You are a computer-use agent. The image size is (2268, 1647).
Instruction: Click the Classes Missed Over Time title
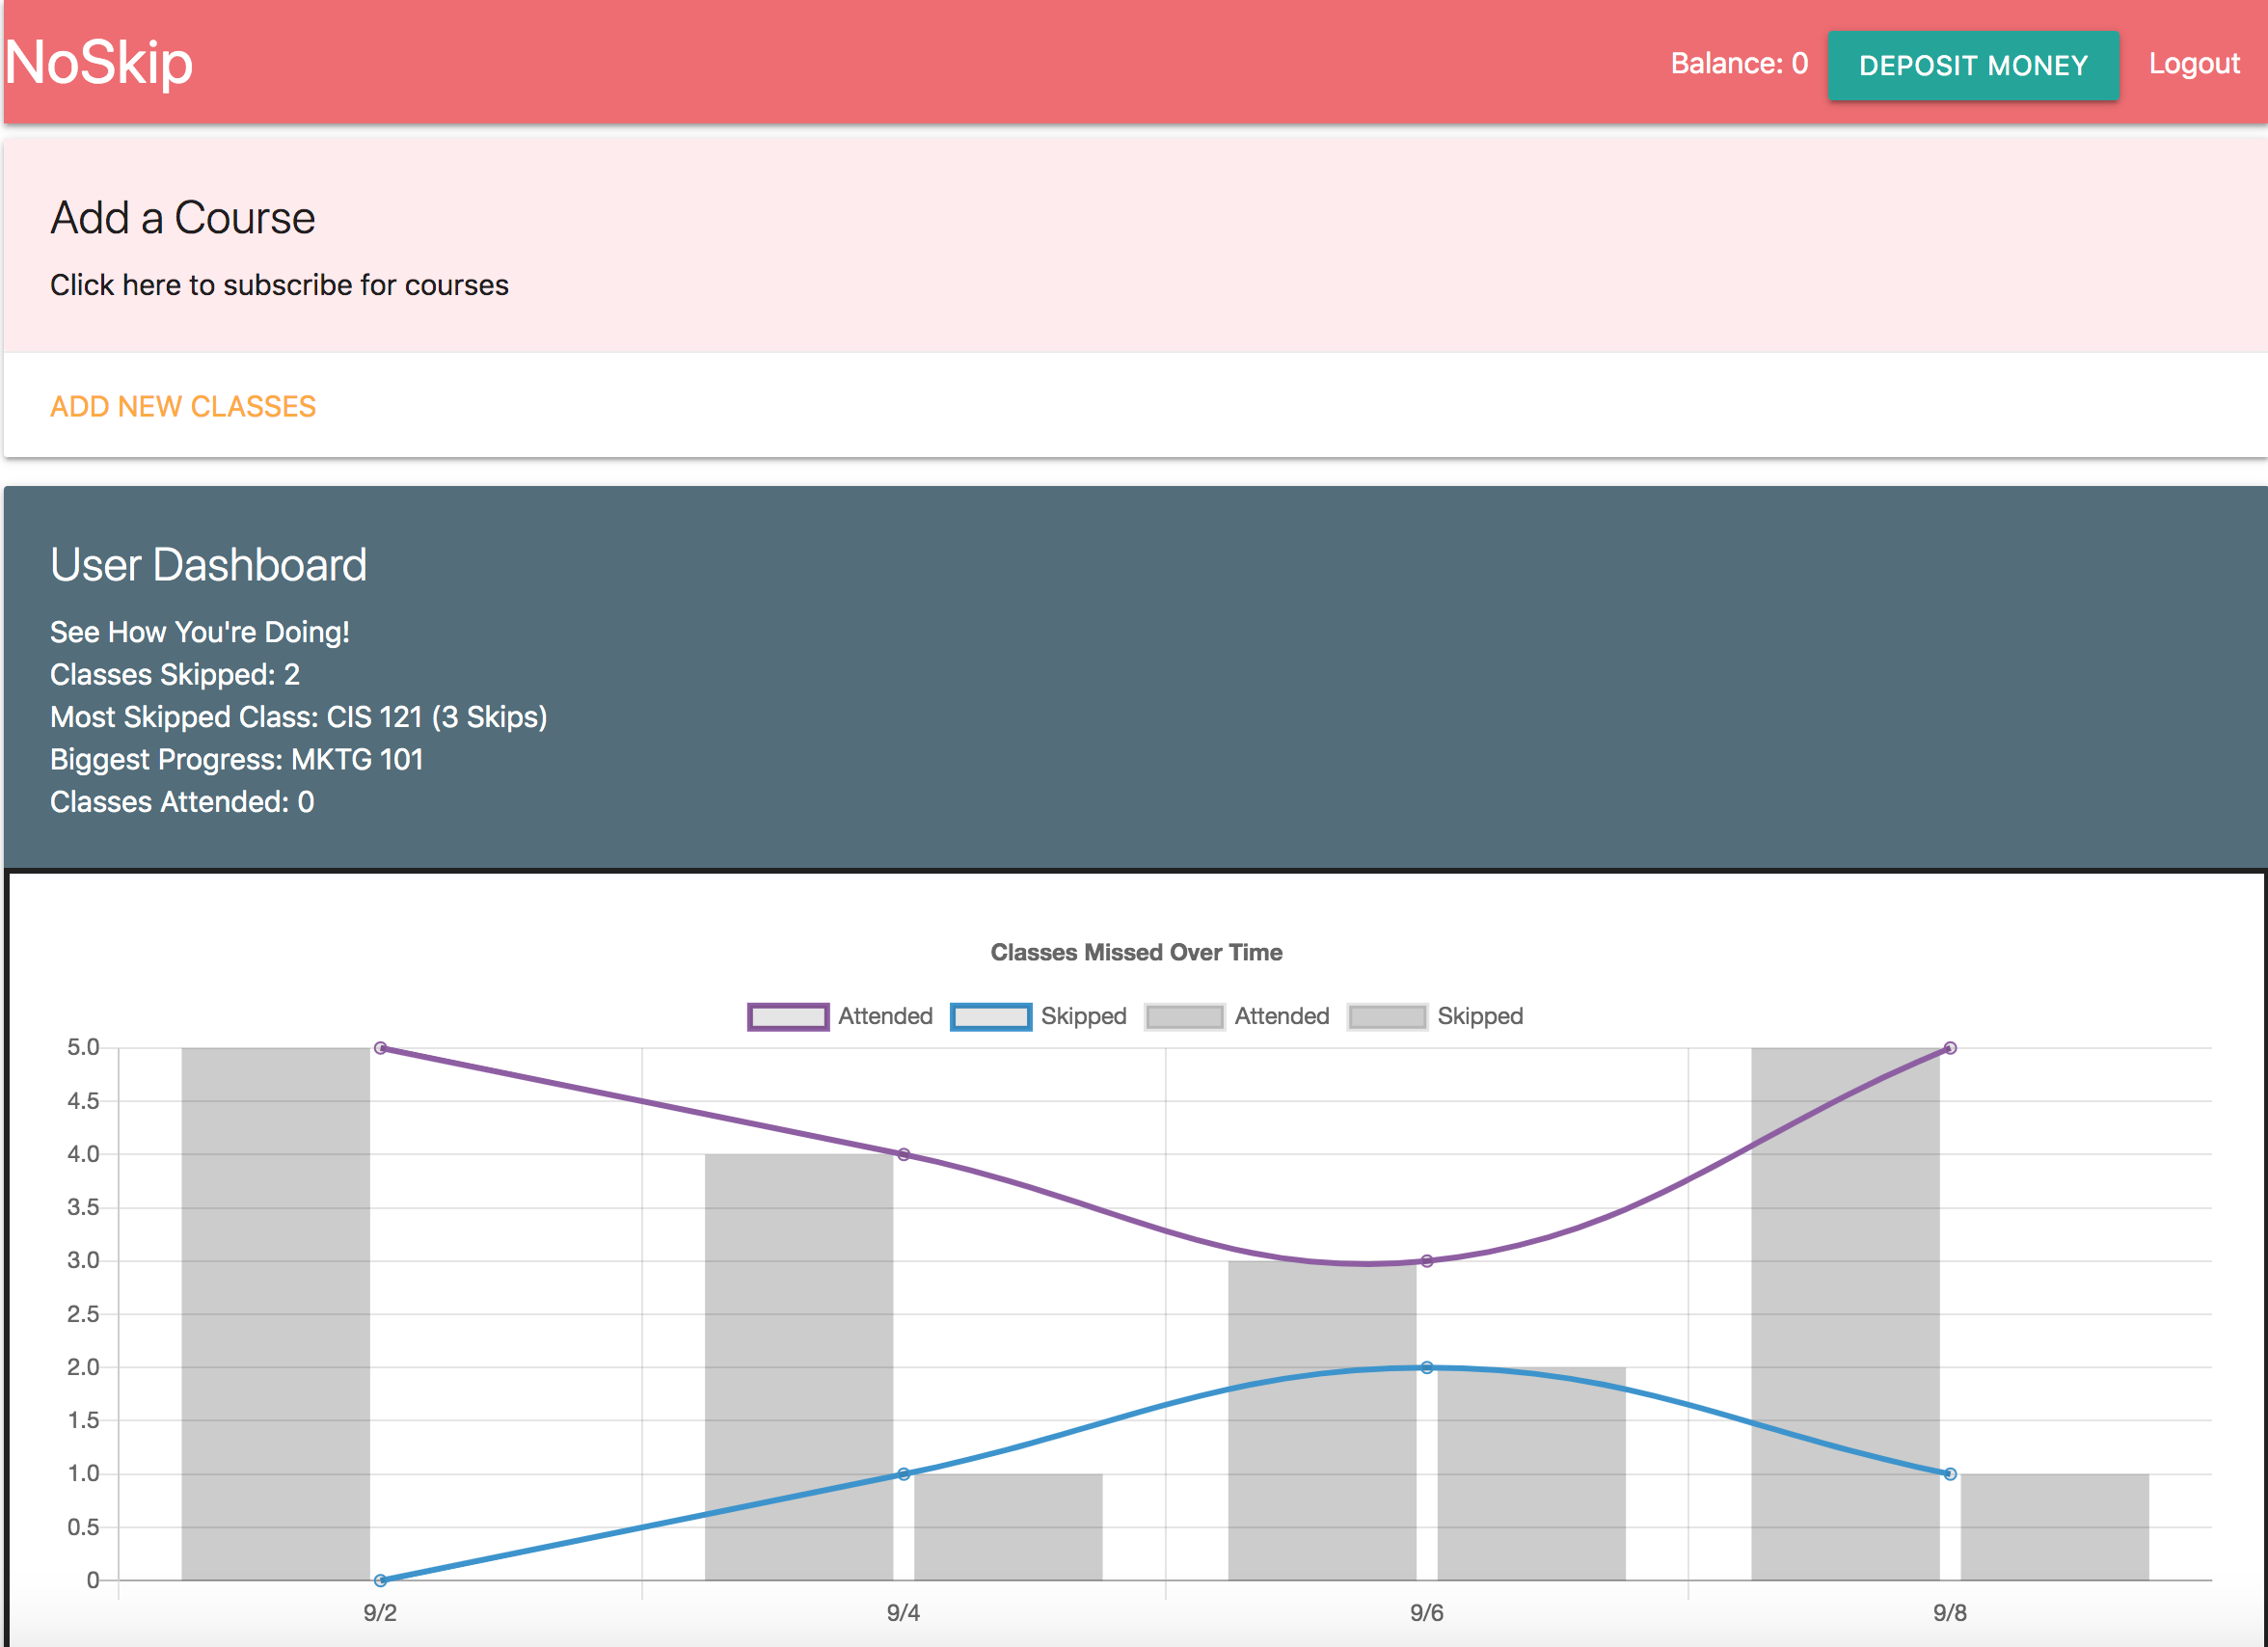[1136, 952]
